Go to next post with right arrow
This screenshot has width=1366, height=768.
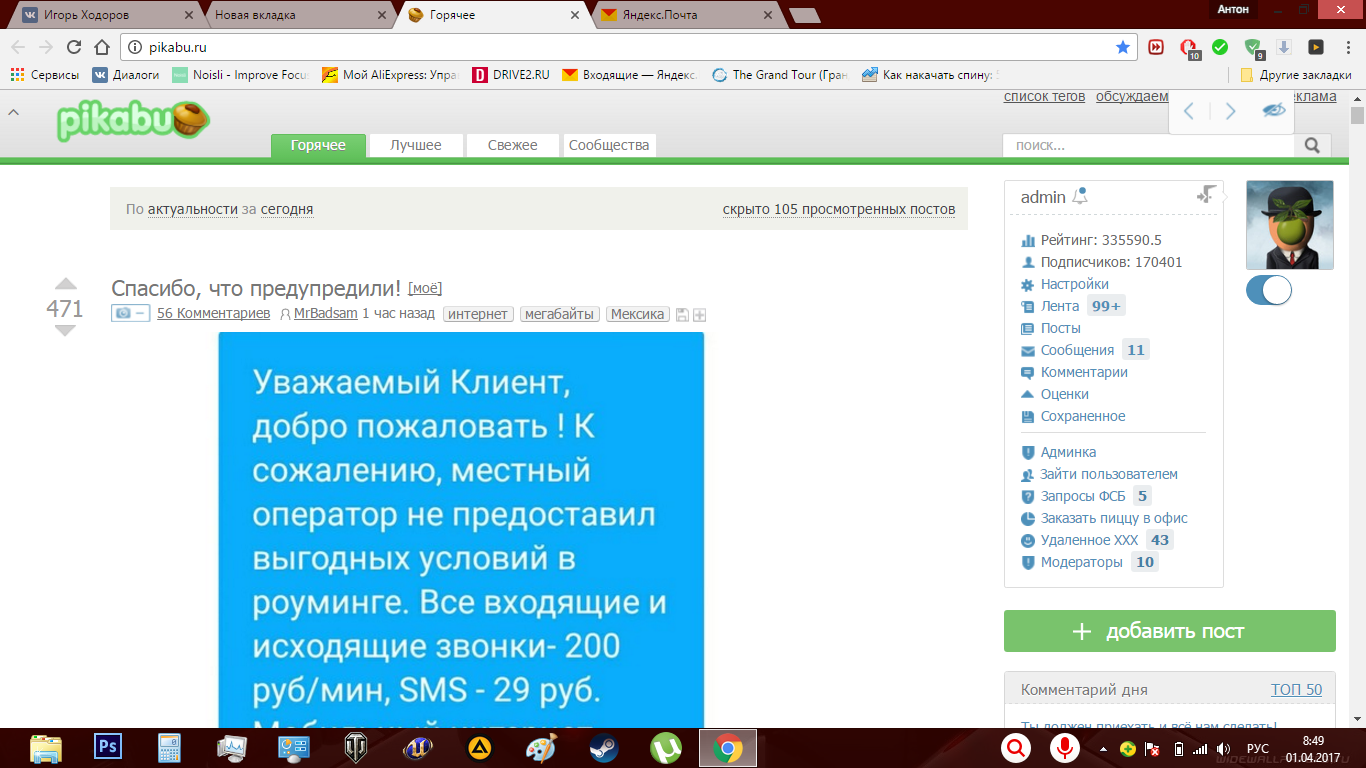(x=1231, y=111)
